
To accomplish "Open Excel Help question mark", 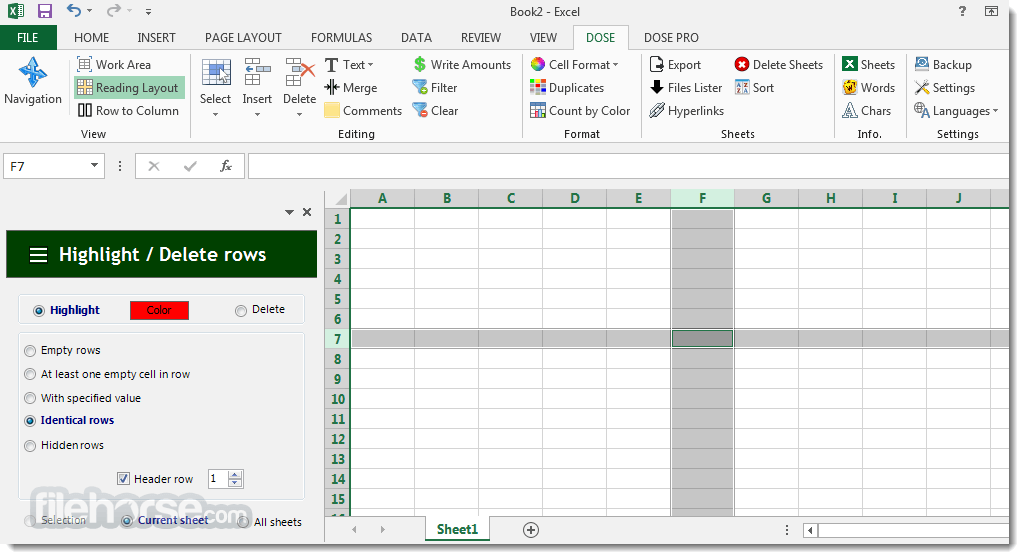I will tap(962, 11).
